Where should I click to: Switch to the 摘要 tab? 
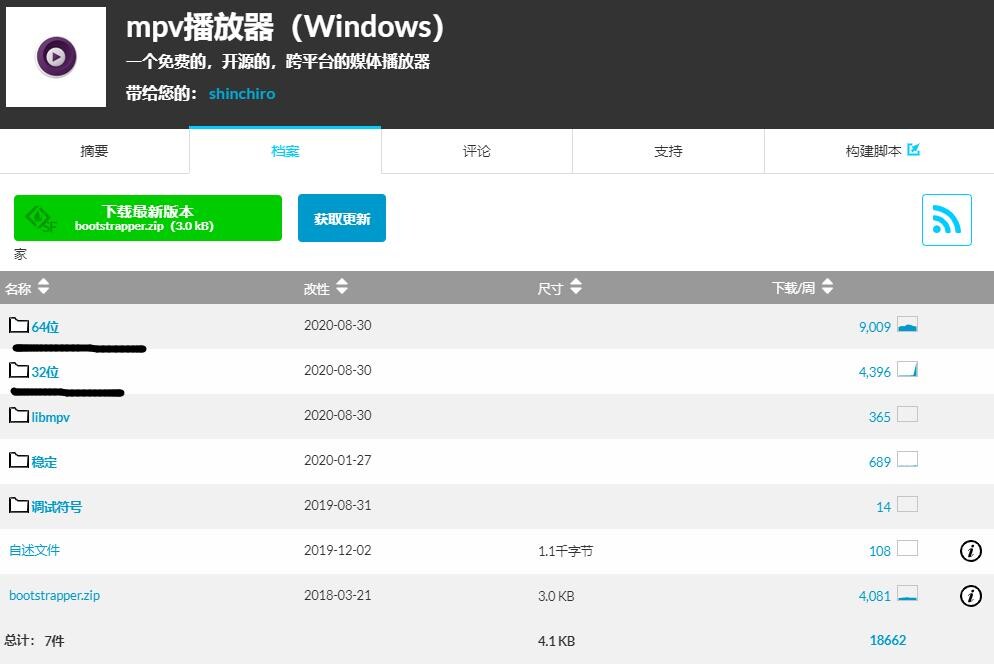94,151
